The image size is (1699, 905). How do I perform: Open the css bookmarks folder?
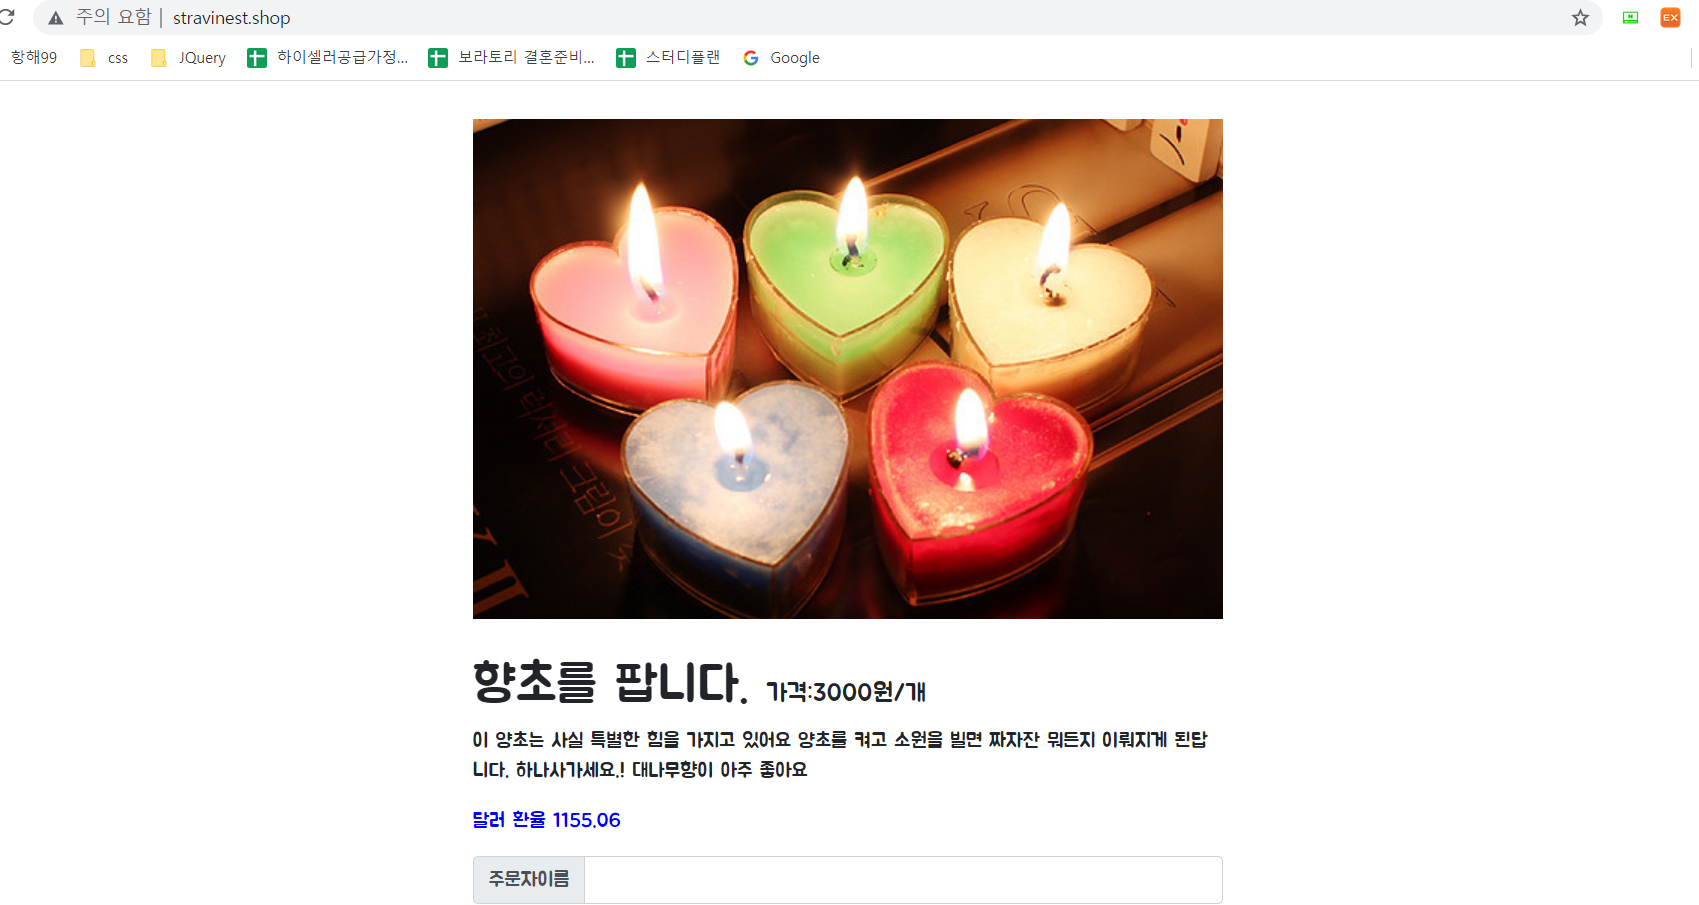pyautogui.click(x=104, y=58)
